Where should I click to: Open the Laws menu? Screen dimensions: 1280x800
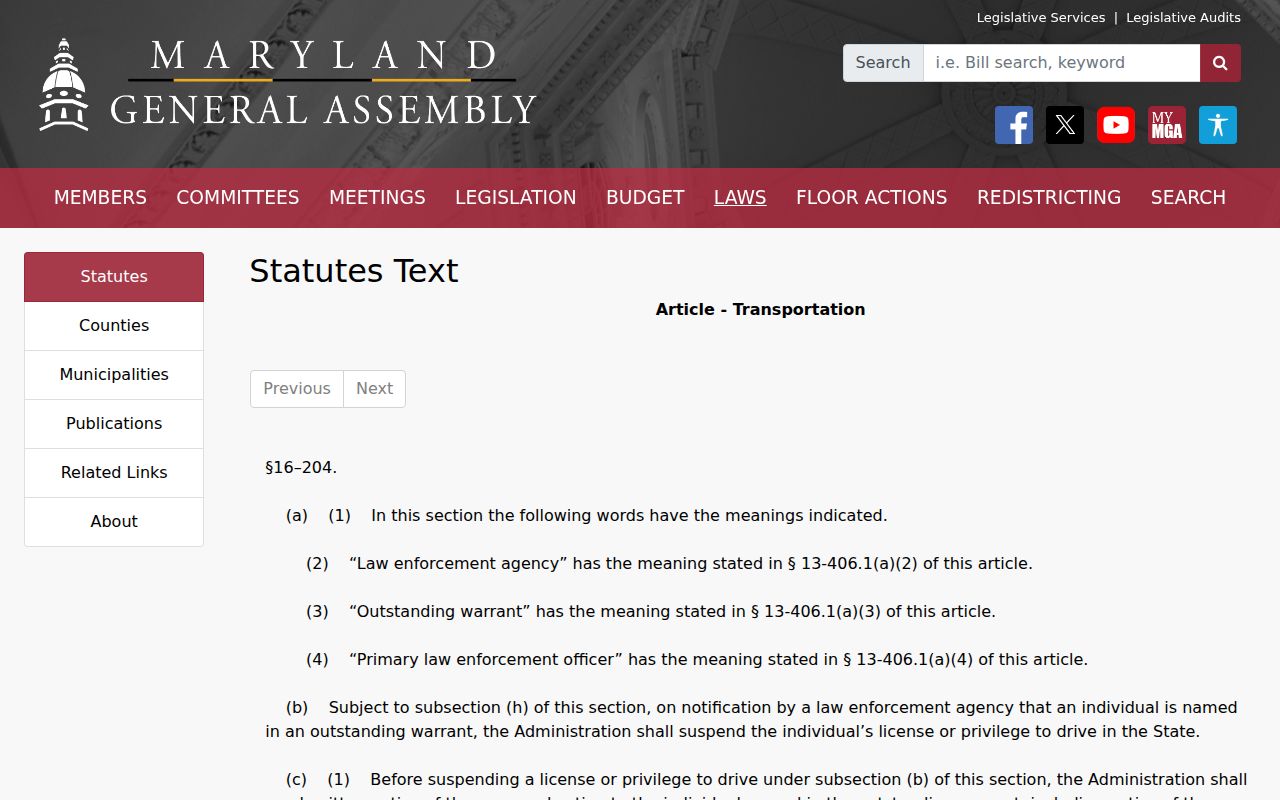[740, 198]
